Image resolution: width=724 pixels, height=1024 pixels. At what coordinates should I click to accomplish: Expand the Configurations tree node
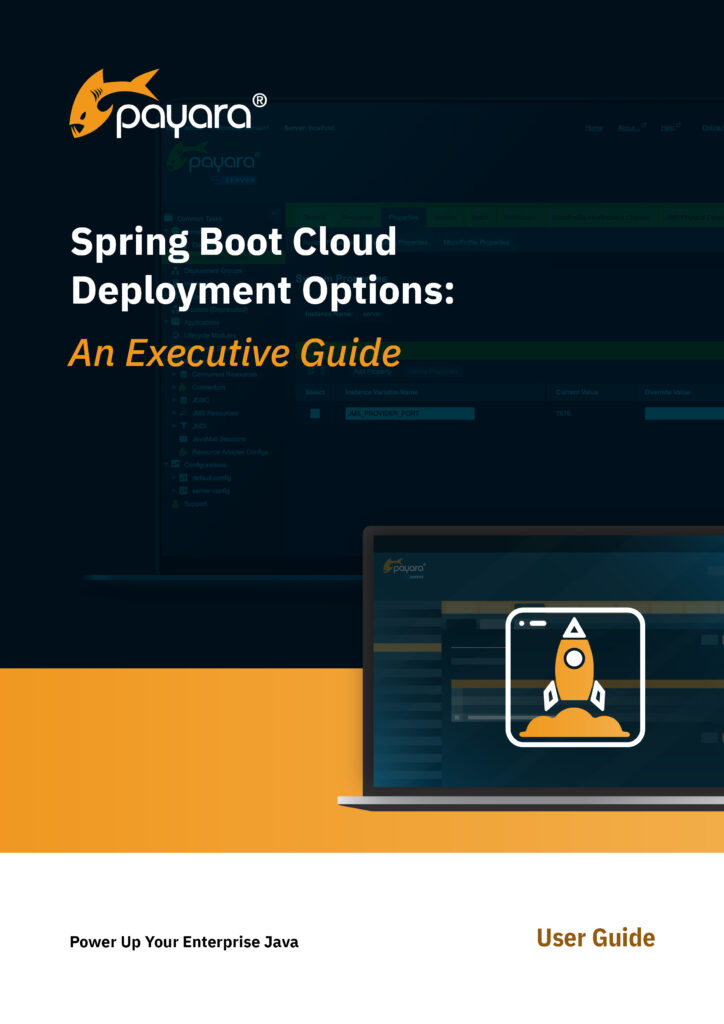(x=167, y=465)
